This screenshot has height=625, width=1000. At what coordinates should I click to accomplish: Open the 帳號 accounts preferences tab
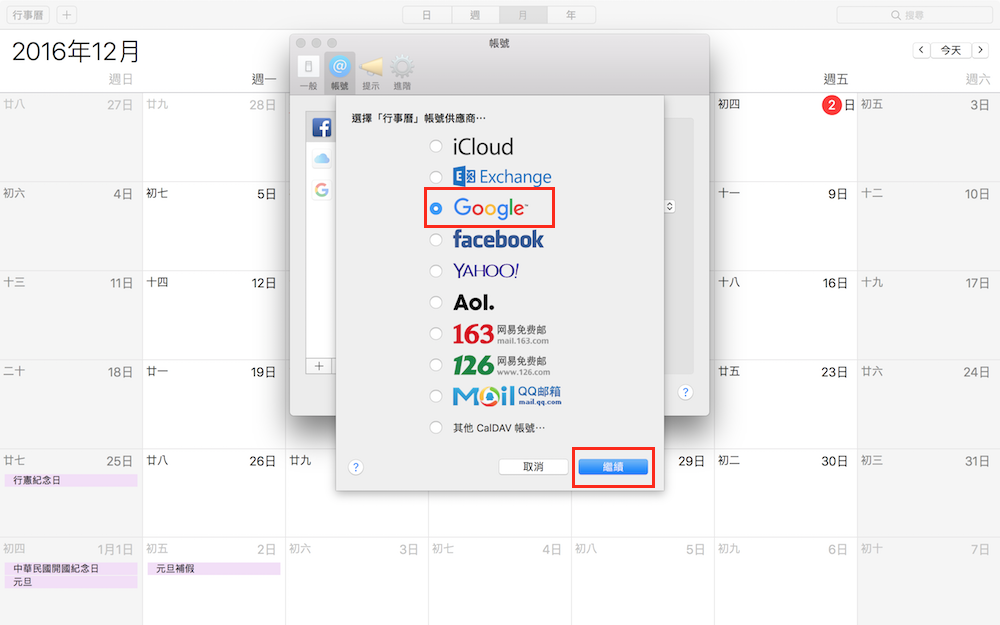[340, 72]
